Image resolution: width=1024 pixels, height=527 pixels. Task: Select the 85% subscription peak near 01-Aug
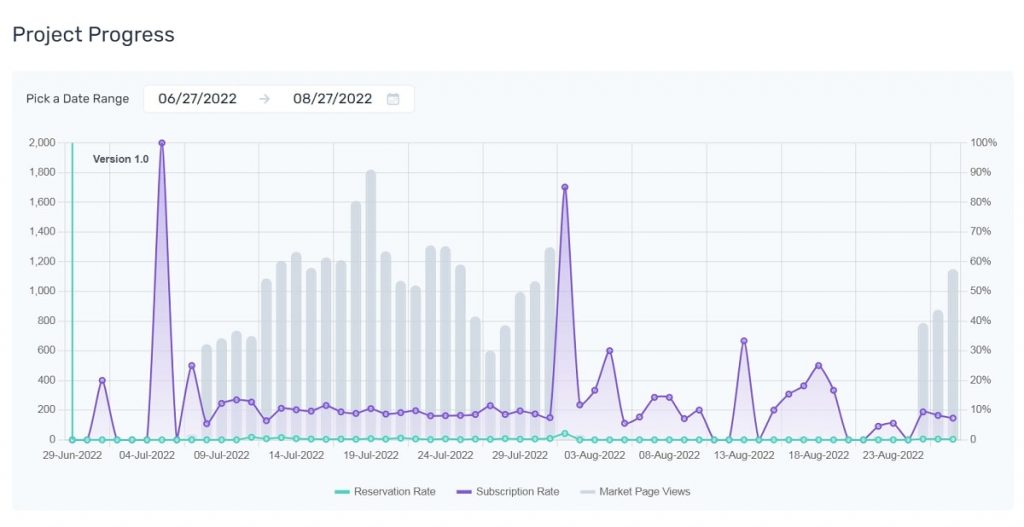click(x=565, y=187)
